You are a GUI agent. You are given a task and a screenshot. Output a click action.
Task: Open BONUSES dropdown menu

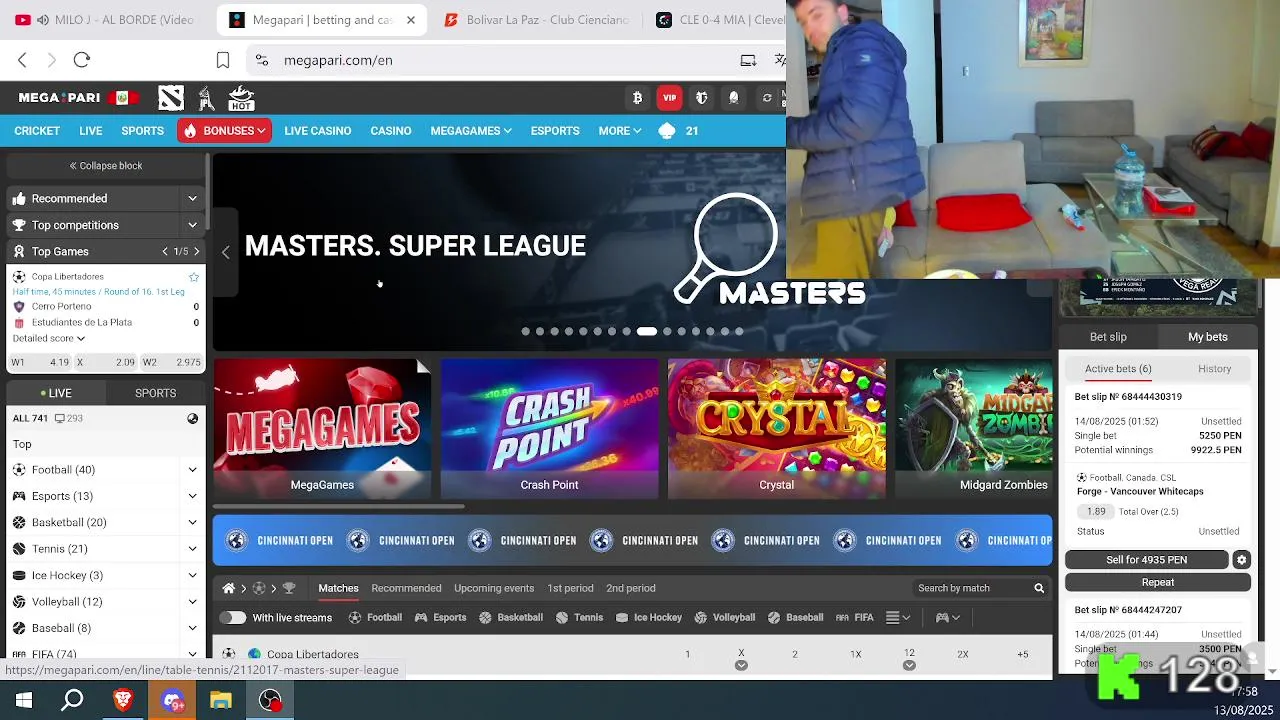pos(225,131)
